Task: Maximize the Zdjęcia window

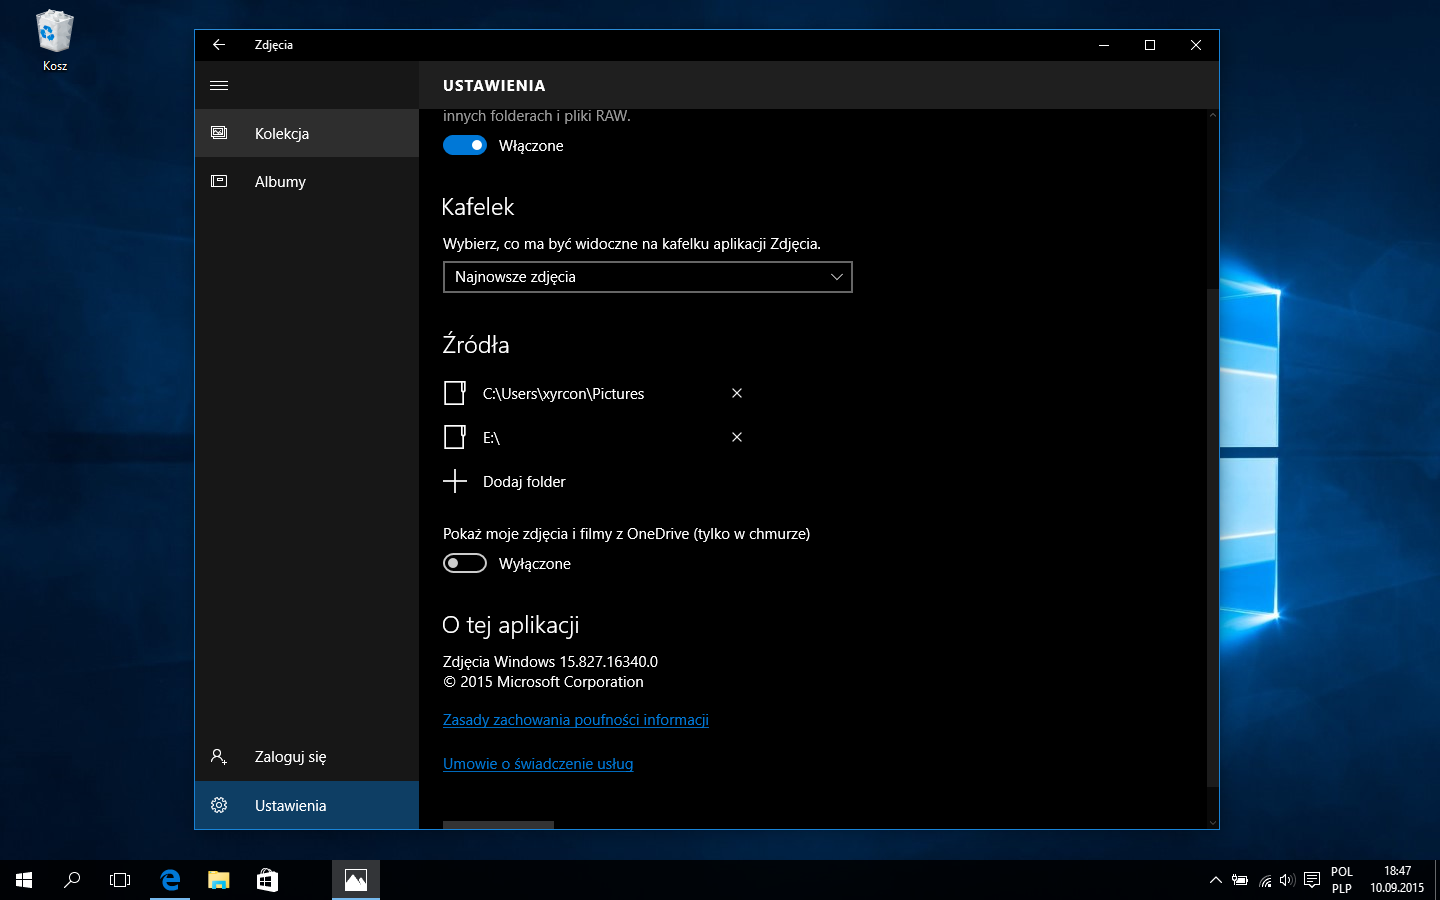Action: [1150, 45]
